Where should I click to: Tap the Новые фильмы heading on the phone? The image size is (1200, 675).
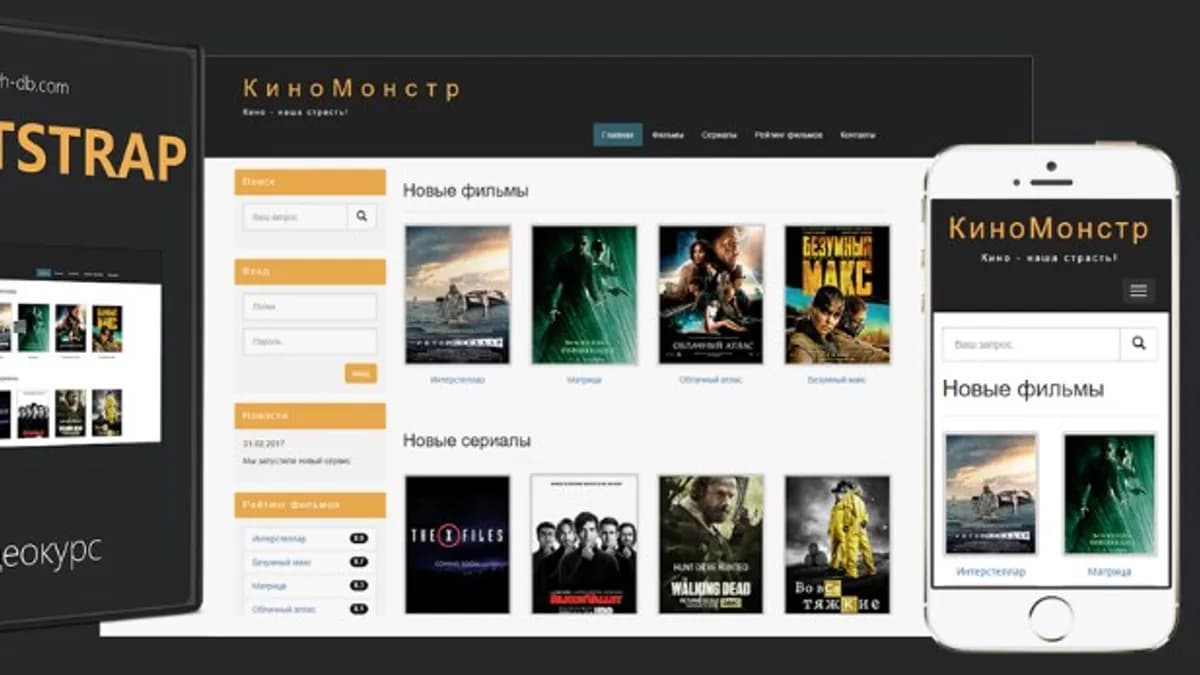[x=1023, y=389]
